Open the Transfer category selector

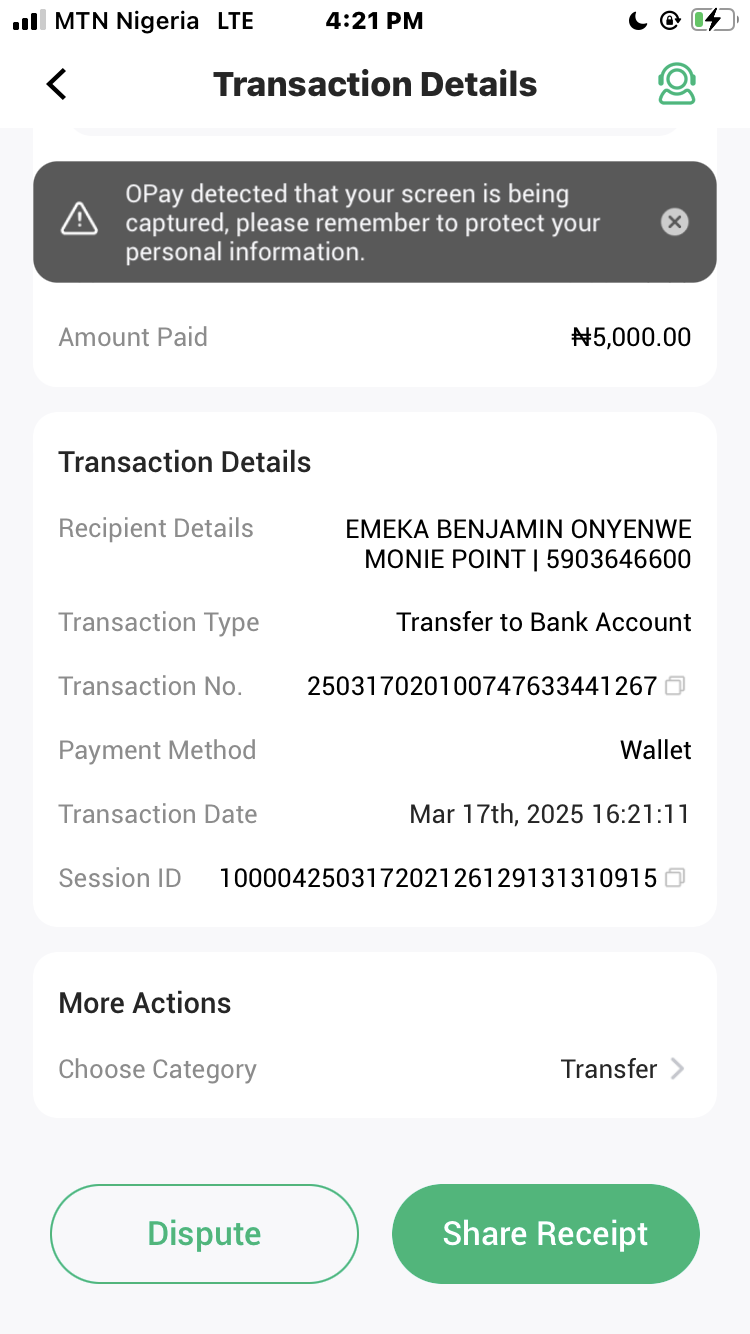[x=608, y=1069]
